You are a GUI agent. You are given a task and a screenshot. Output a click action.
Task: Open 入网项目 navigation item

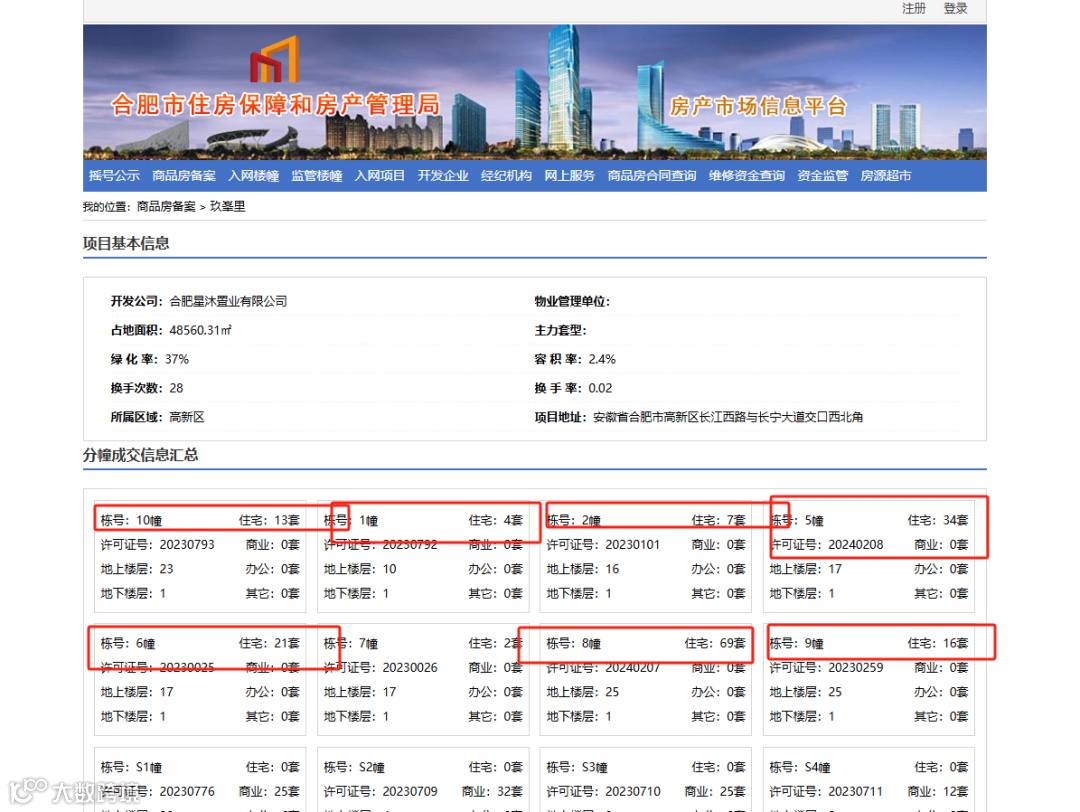click(x=380, y=176)
